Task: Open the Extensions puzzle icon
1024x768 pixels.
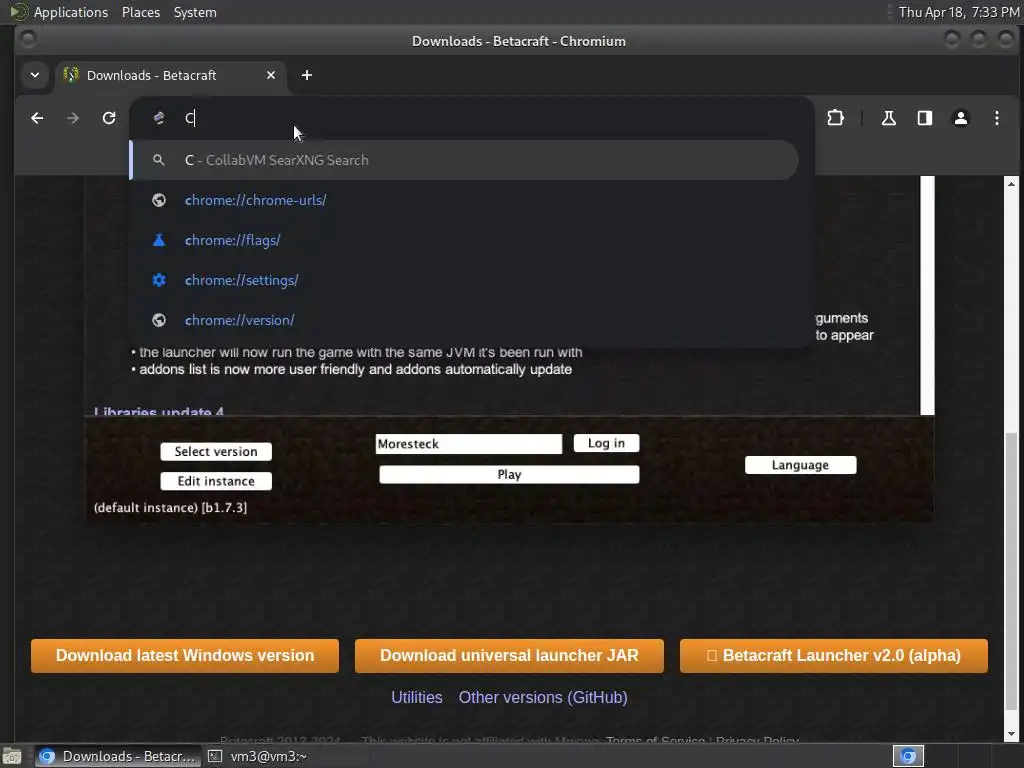Action: pyautogui.click(x=835, y=118)
